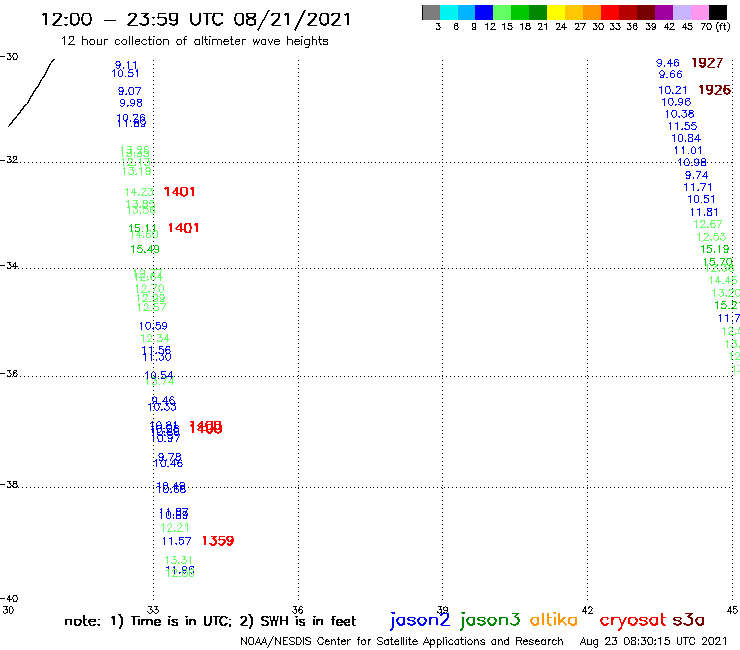This screenshot has width=740, height=650.
Task: Select the yellow swatch in the color scale
Action: [556, 12]
